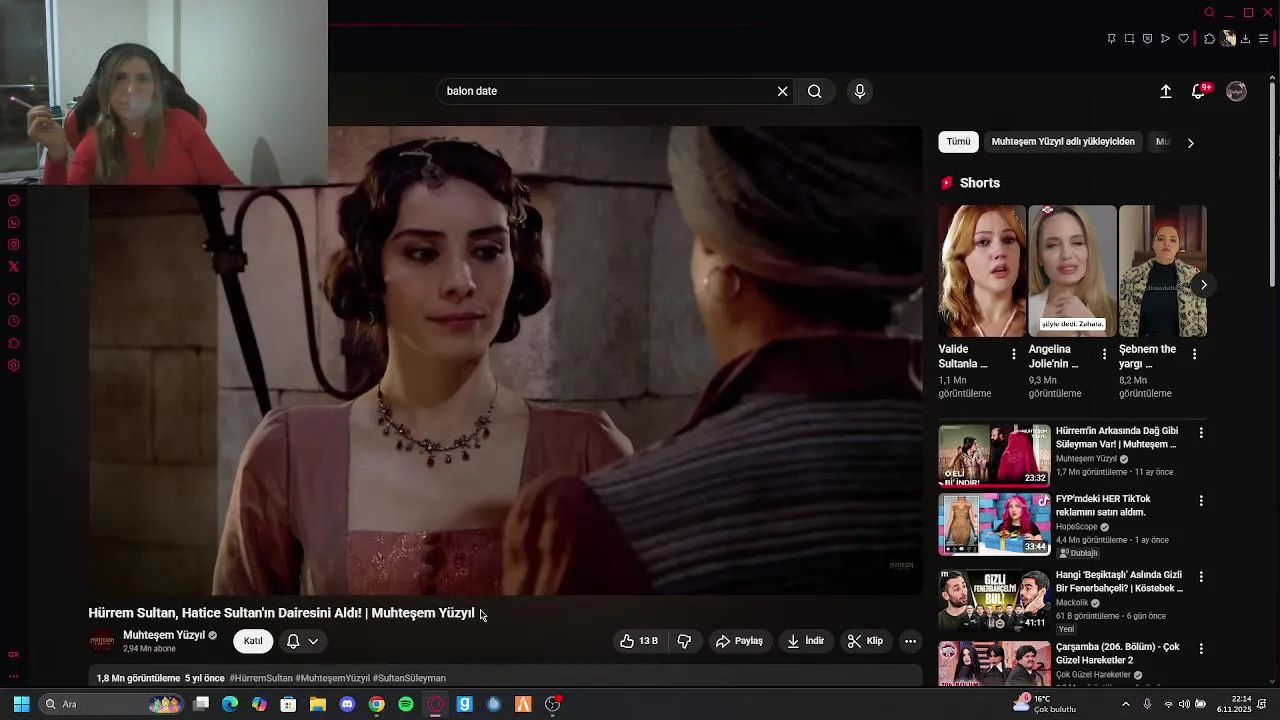Clear the 'balon date' search text
The width and height of the screenshot is (1280, 720).
point(783,91)
